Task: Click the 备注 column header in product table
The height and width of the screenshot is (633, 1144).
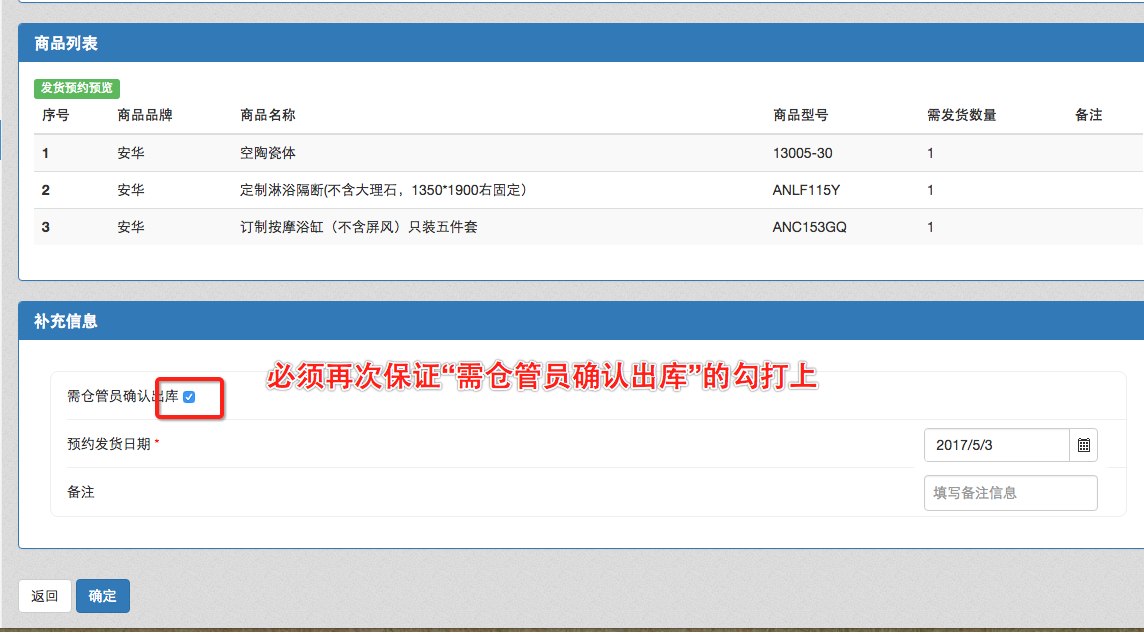Action: tap(1089, 115)
